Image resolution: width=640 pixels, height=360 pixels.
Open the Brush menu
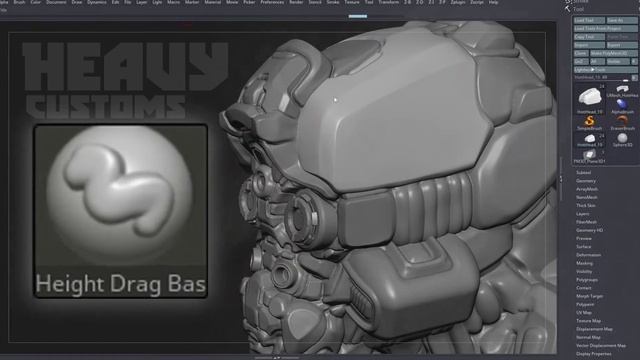(x=19, y=2)
